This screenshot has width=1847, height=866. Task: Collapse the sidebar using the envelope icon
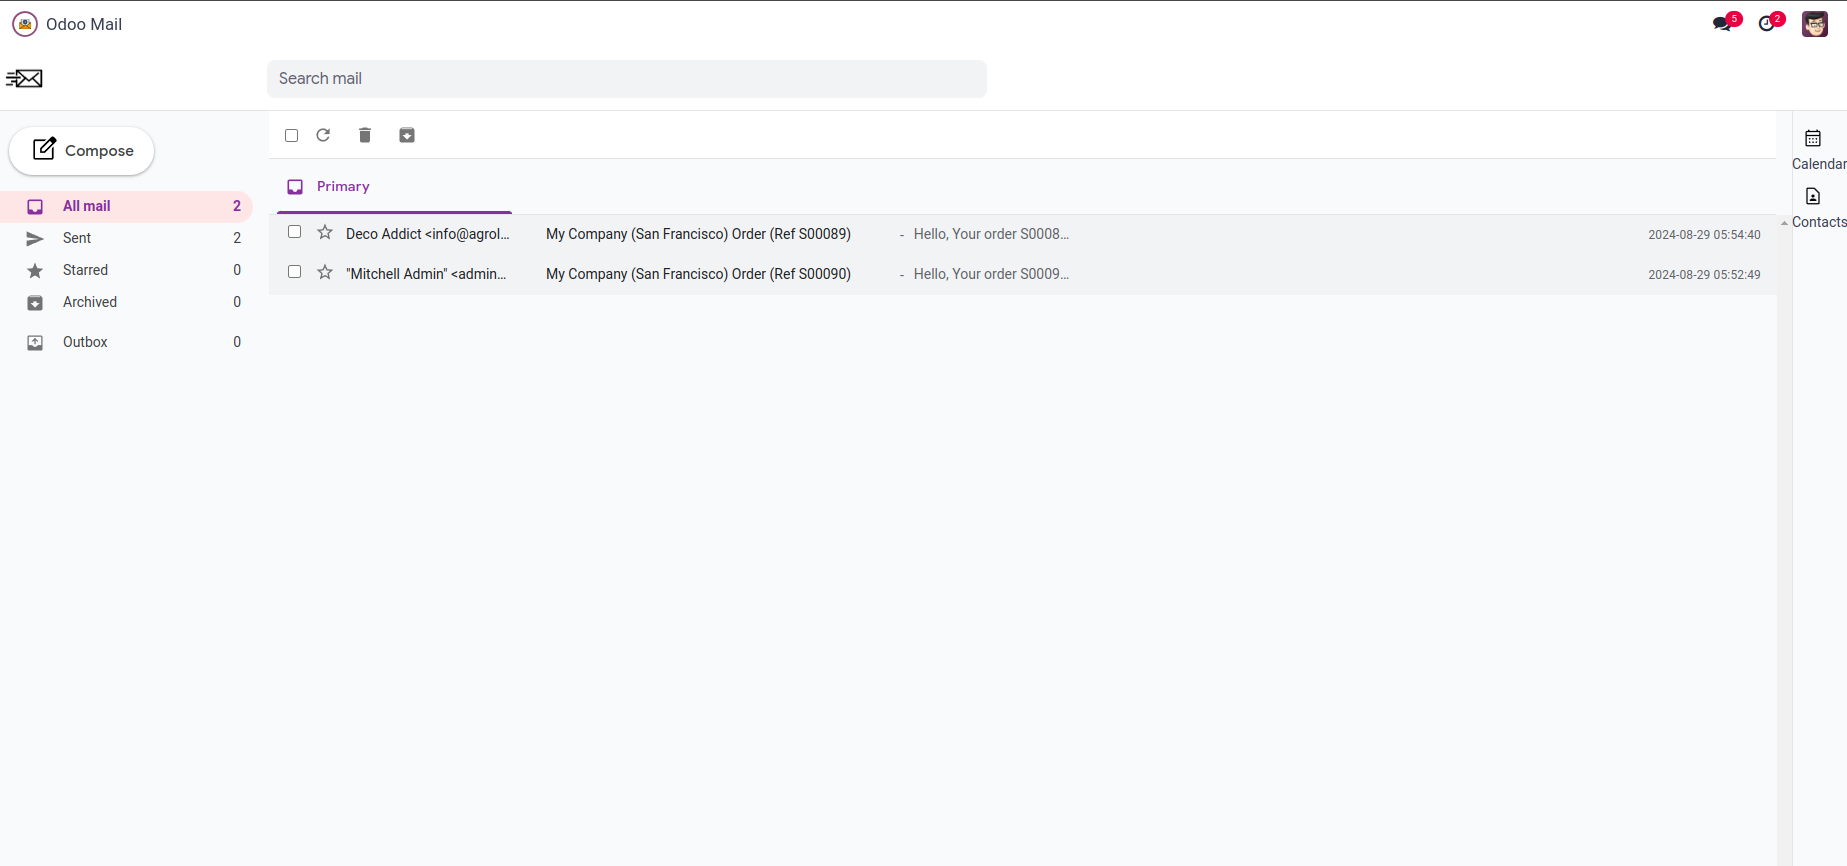coord(24,79)
